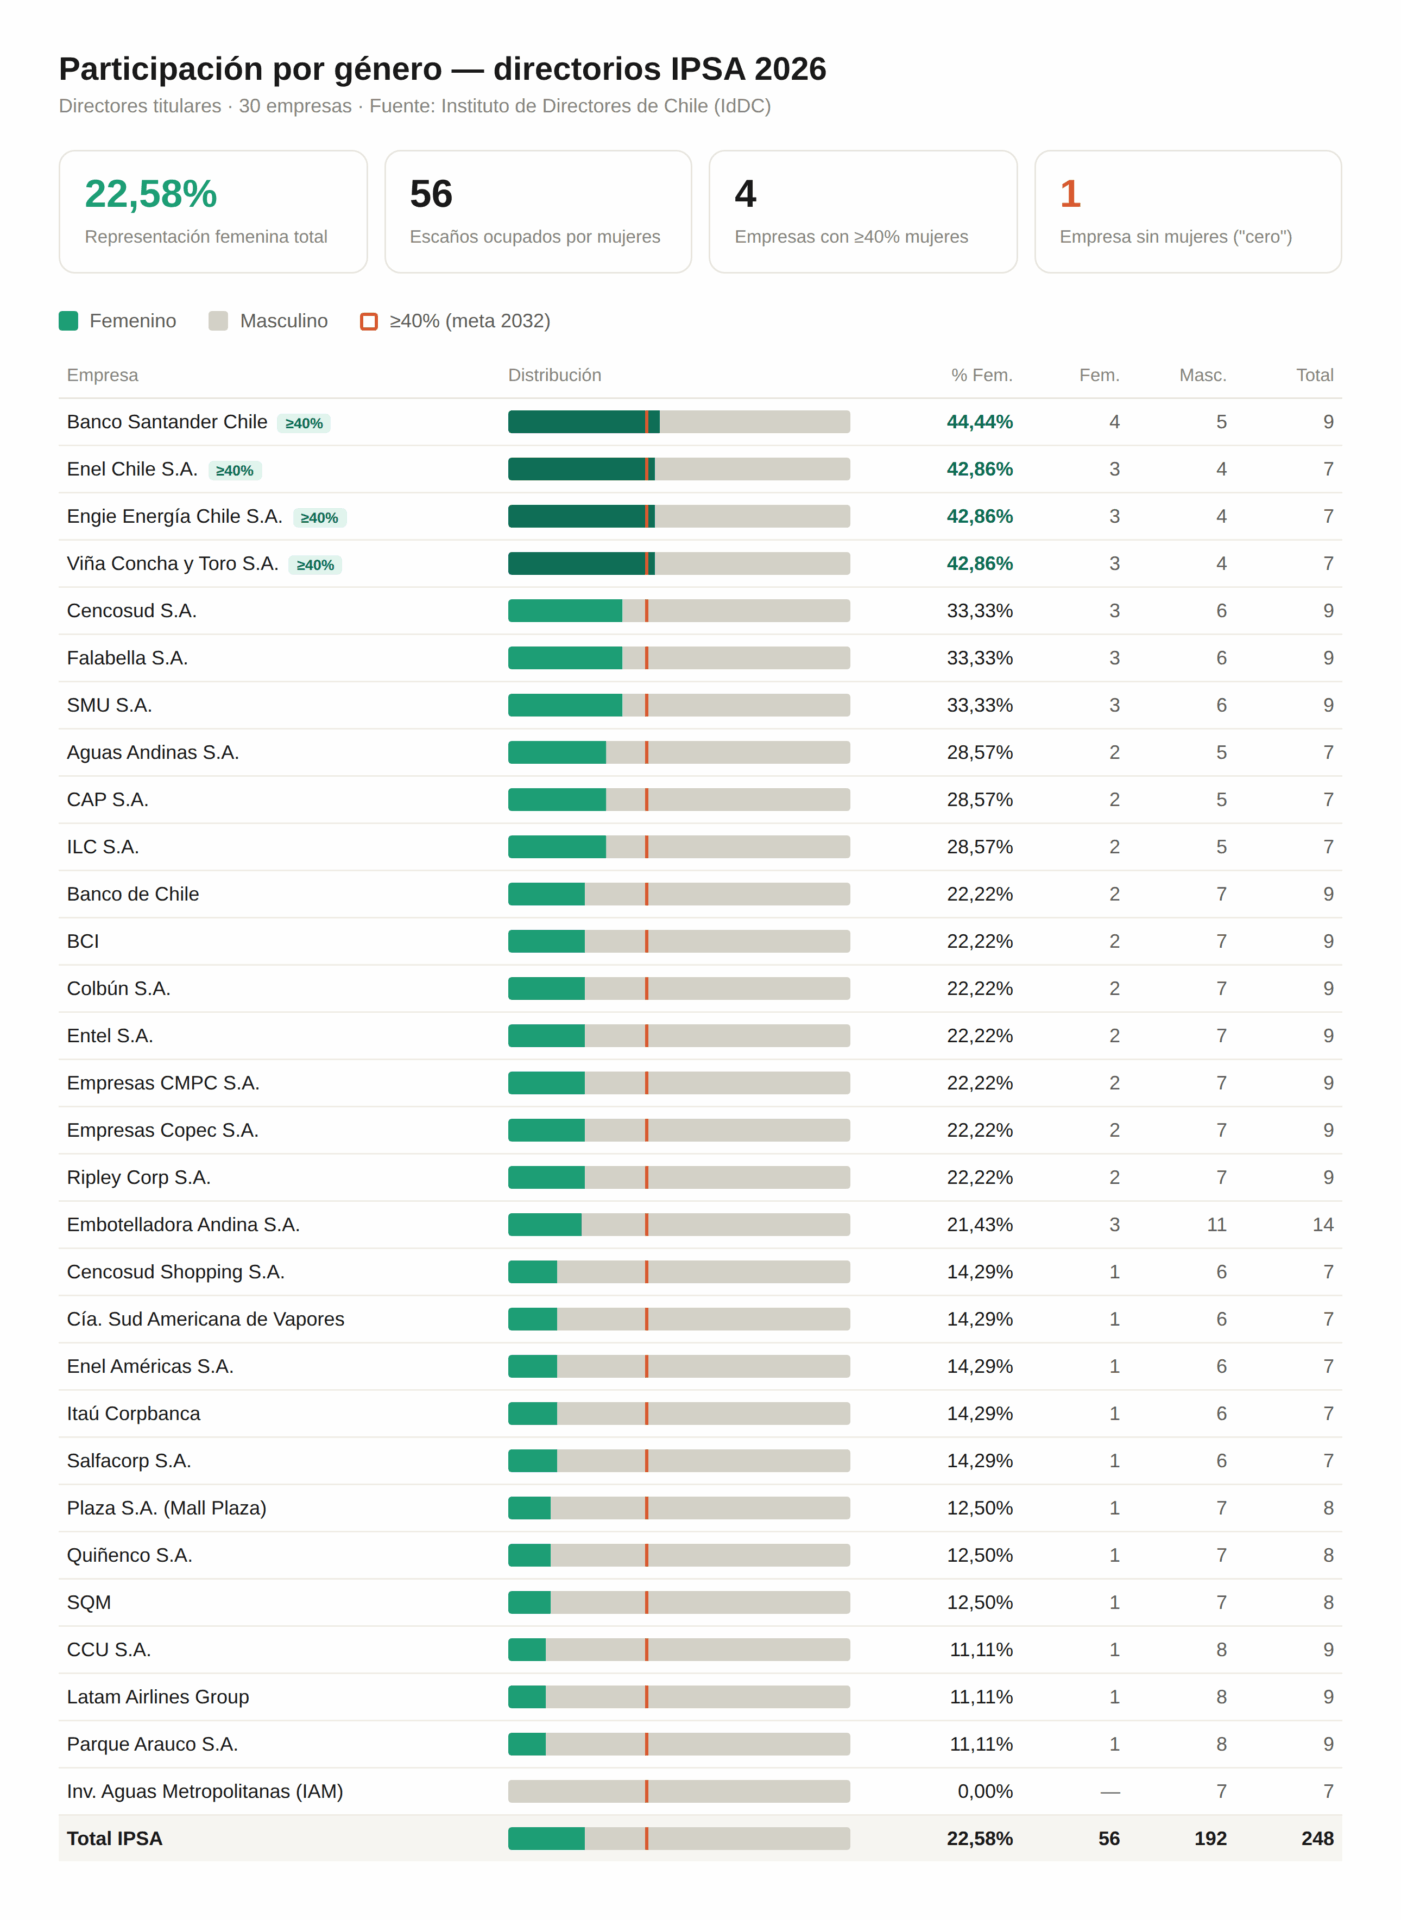The height and width of the screenshot is (1920, 1401).
Task: Click the ≥40% badge beside Viña Concha y Toro
Action: pos(316,565)
